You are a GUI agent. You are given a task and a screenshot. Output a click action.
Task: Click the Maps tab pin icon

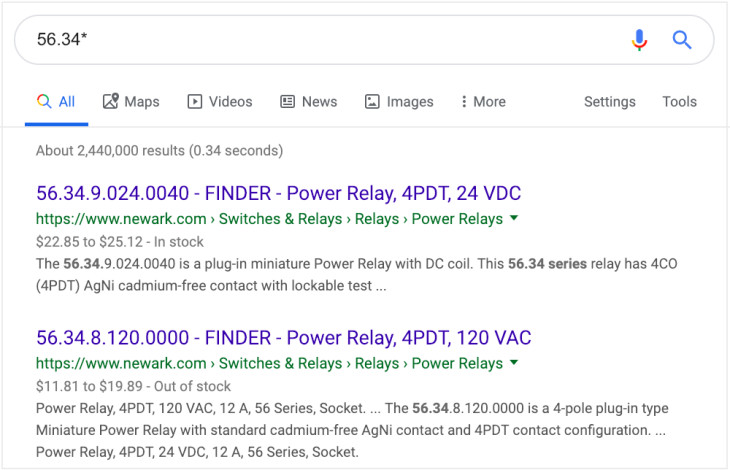click(110, 101)
